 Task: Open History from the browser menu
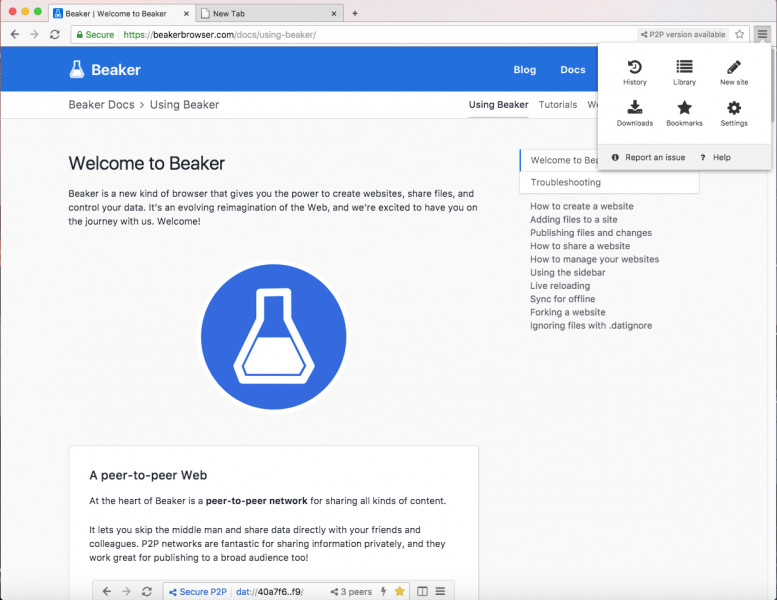pyautogui.click(x=634, y=72)
